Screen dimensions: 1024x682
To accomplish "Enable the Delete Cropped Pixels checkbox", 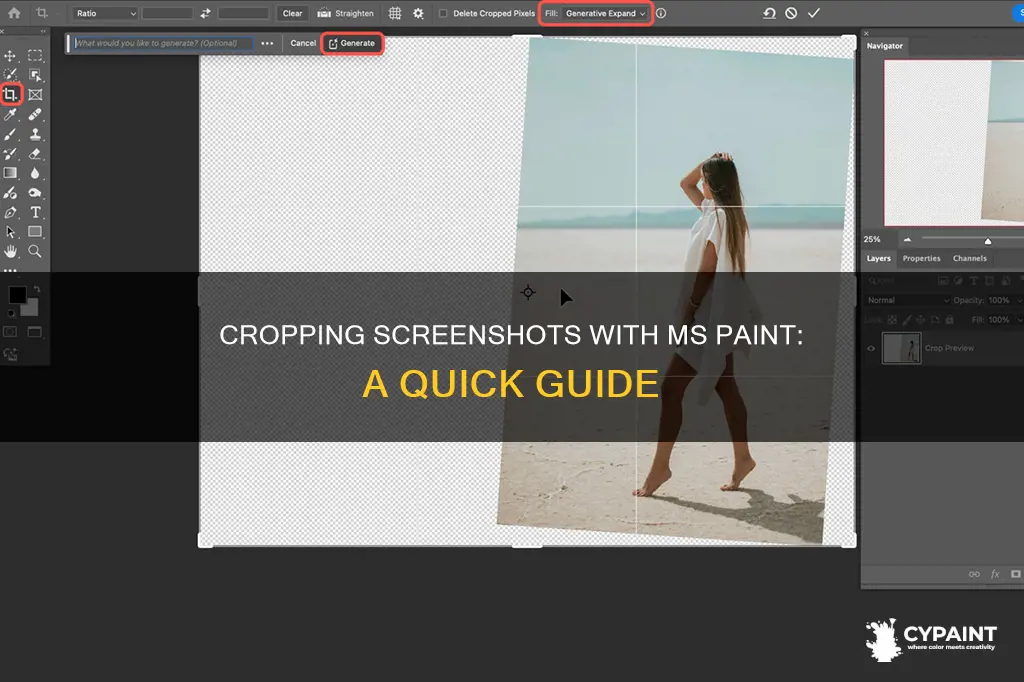I will pyautogui.click(x=443, y=13).
